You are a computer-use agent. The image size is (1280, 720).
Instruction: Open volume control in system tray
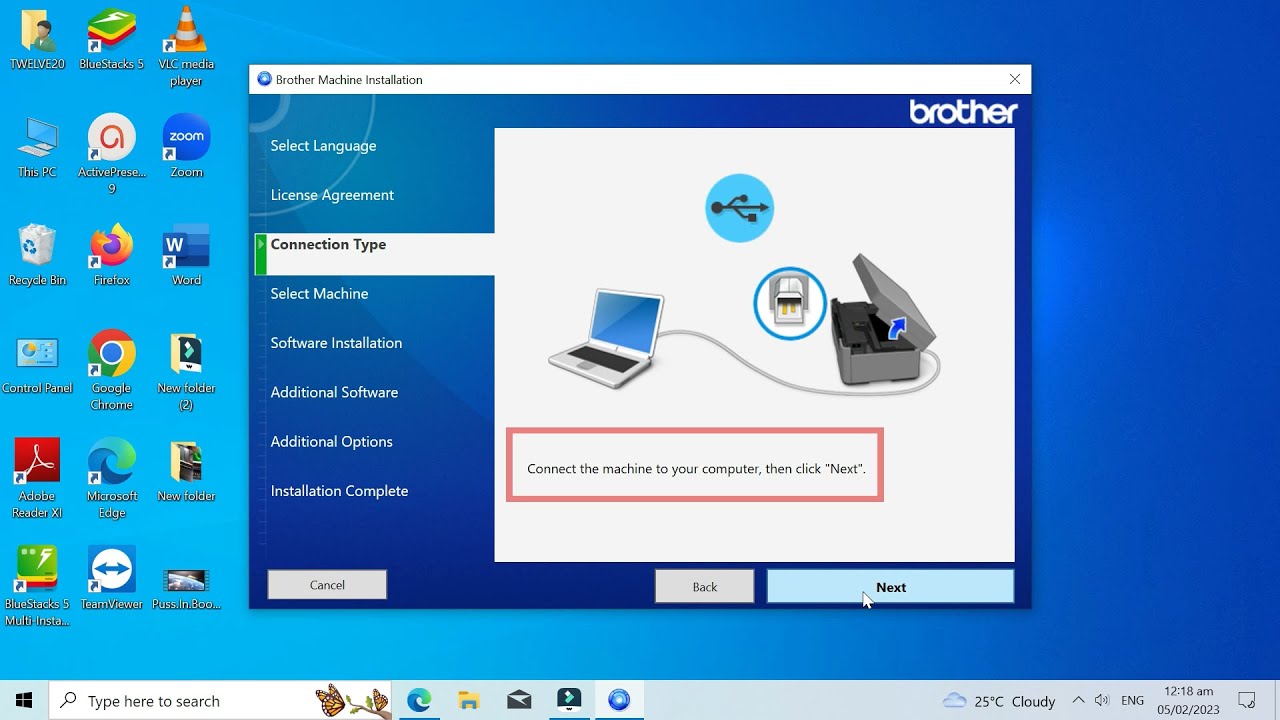coord(1102,700)
